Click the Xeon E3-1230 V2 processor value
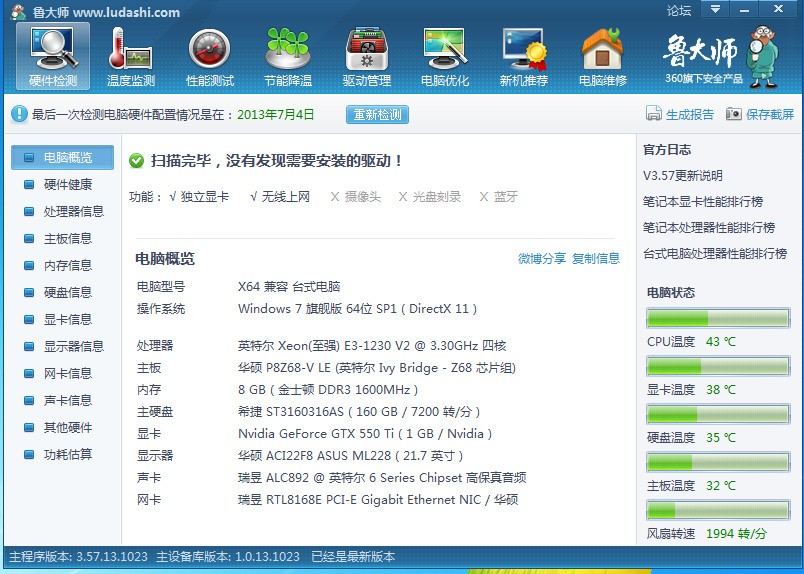Image resolution: width=804 pixels, height=574 pixels. (372, 346)
